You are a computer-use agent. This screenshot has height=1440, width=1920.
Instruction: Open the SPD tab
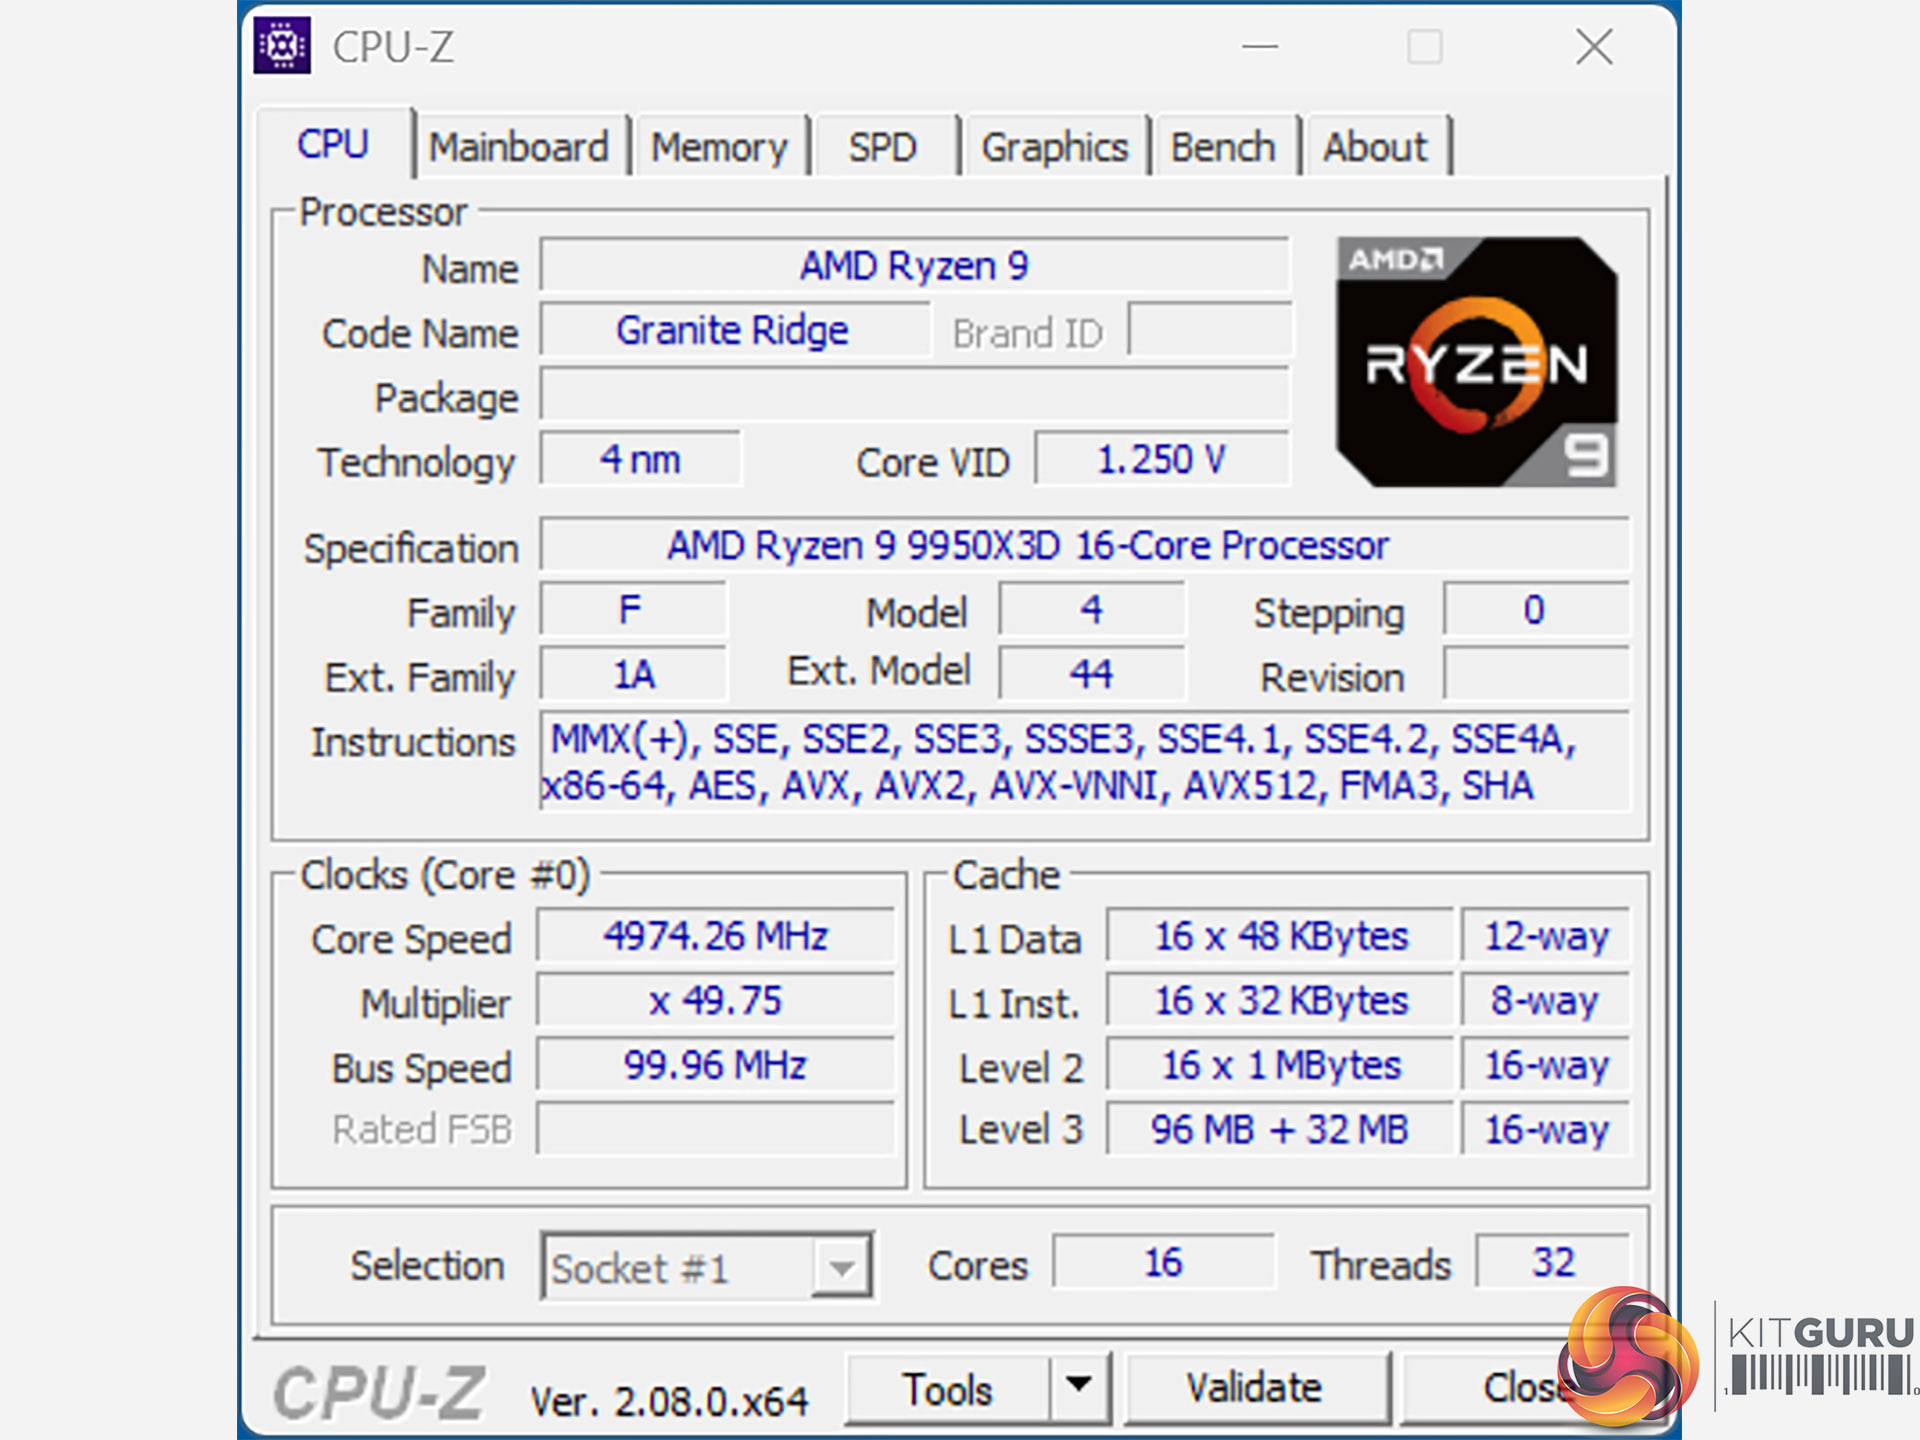click(x=883, y=147)
